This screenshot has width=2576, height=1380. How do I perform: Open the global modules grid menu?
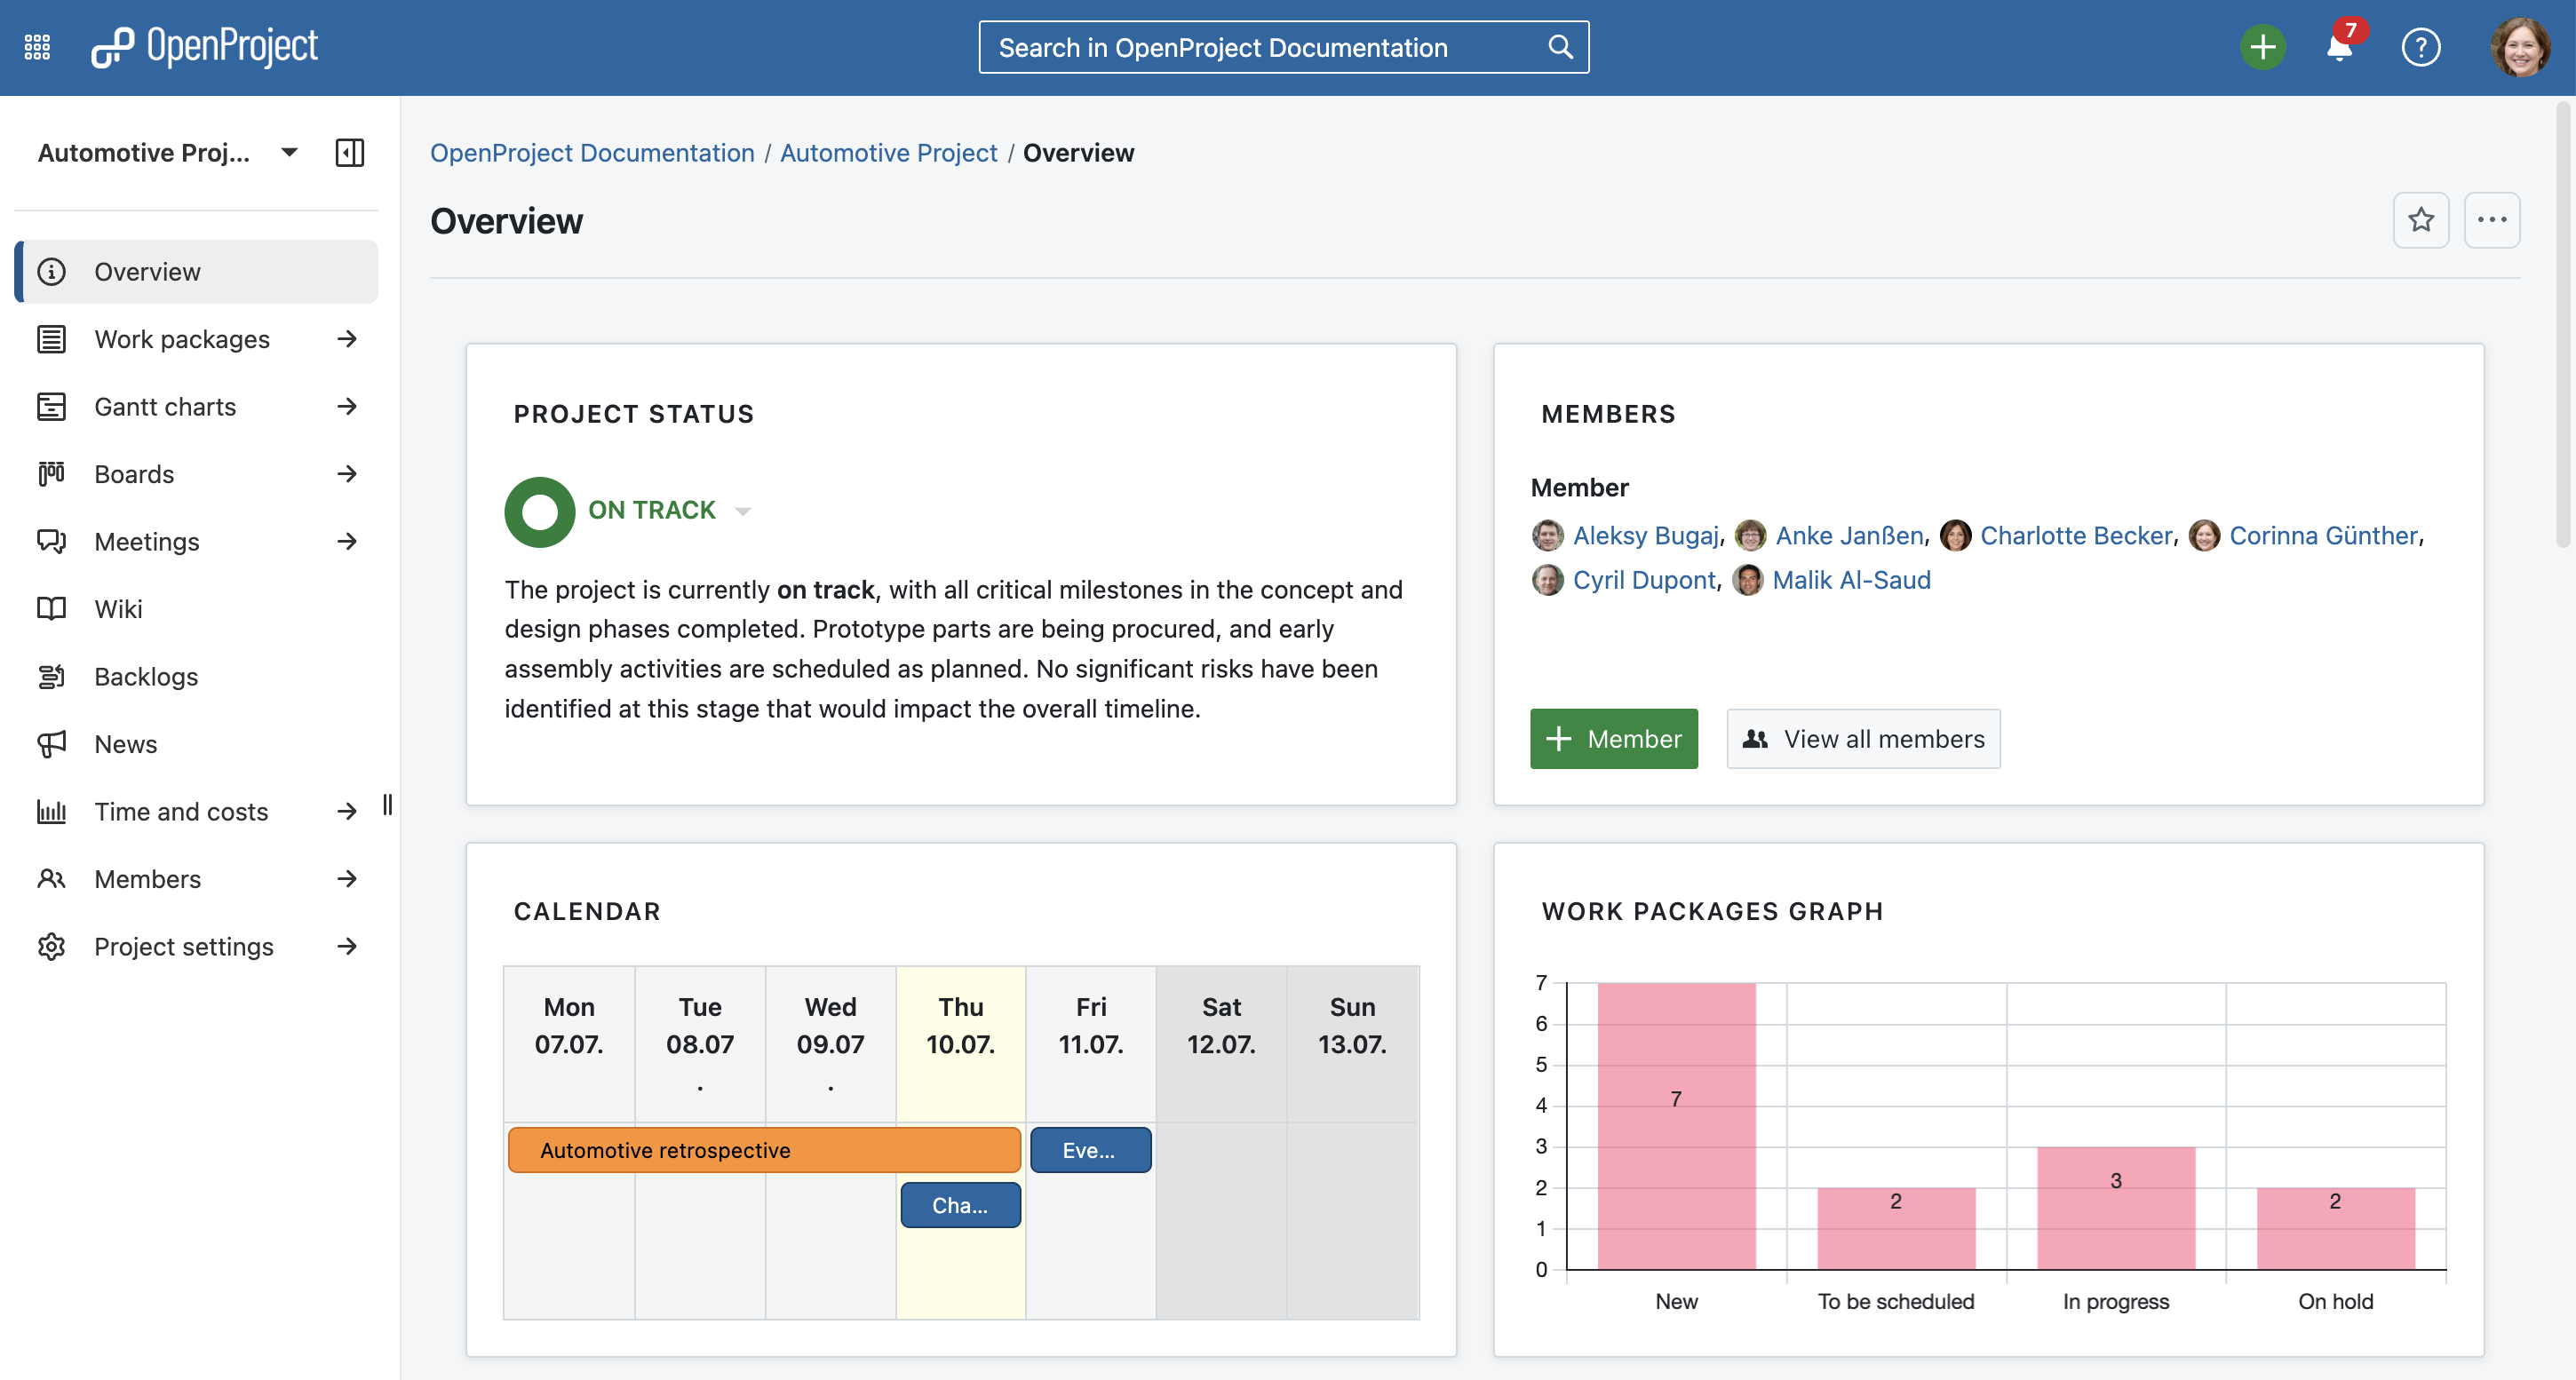click(37, 47)
